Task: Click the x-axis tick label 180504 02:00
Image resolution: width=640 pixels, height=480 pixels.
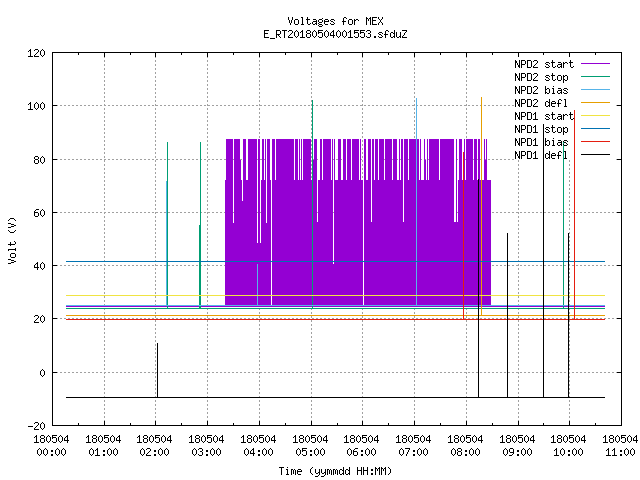Action: 154,446
